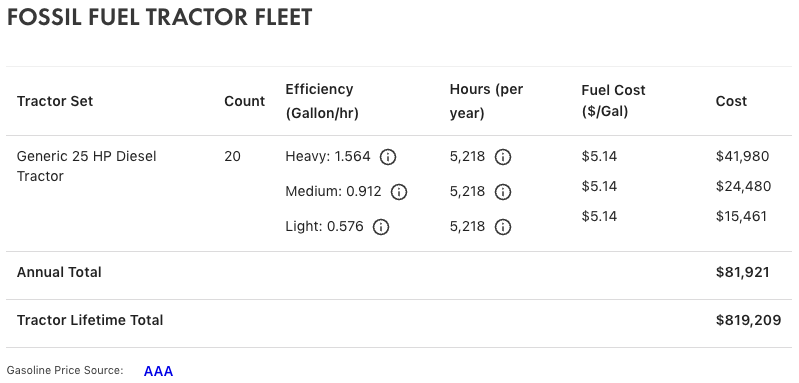
Task: Click info icon beside Medium: 0.912
Action: tap(399, 192)
